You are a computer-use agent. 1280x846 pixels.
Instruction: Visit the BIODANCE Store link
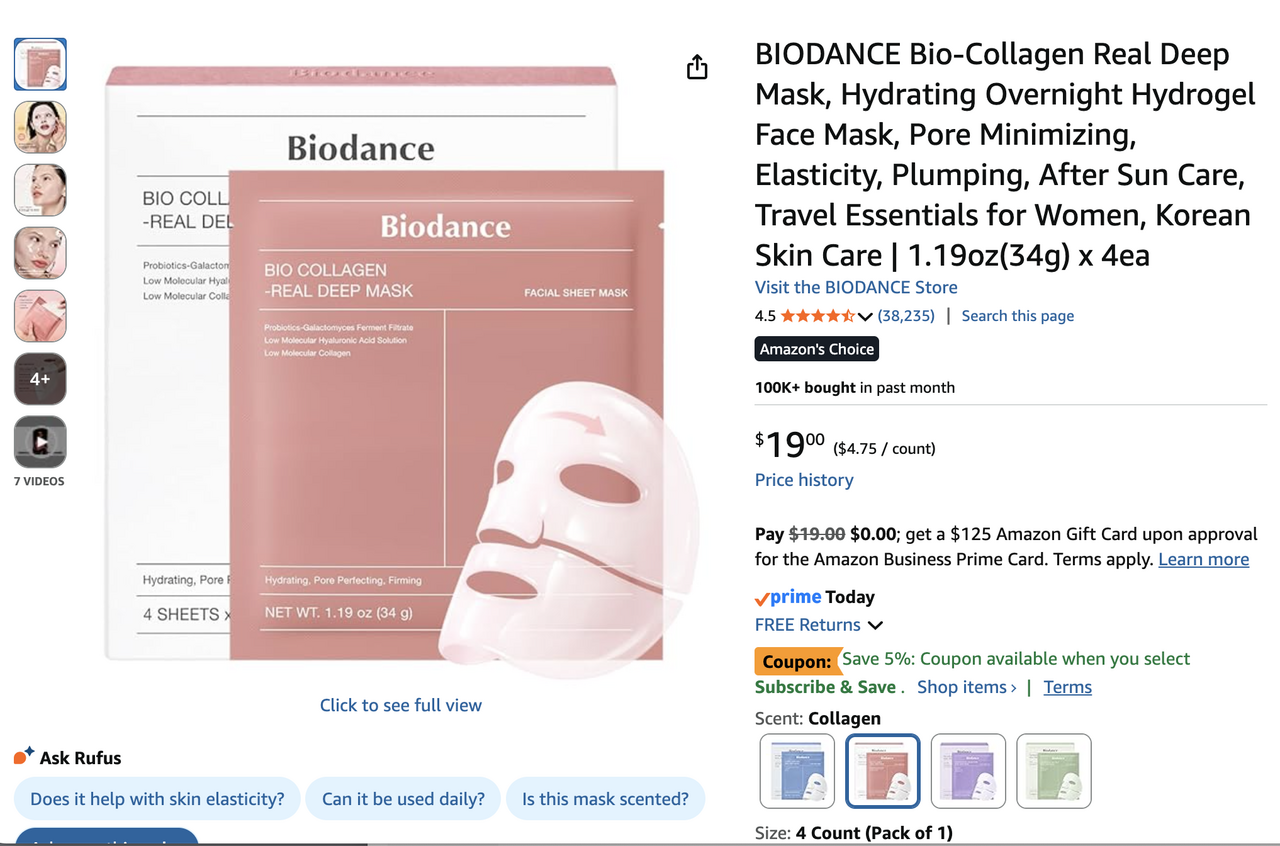856,287
